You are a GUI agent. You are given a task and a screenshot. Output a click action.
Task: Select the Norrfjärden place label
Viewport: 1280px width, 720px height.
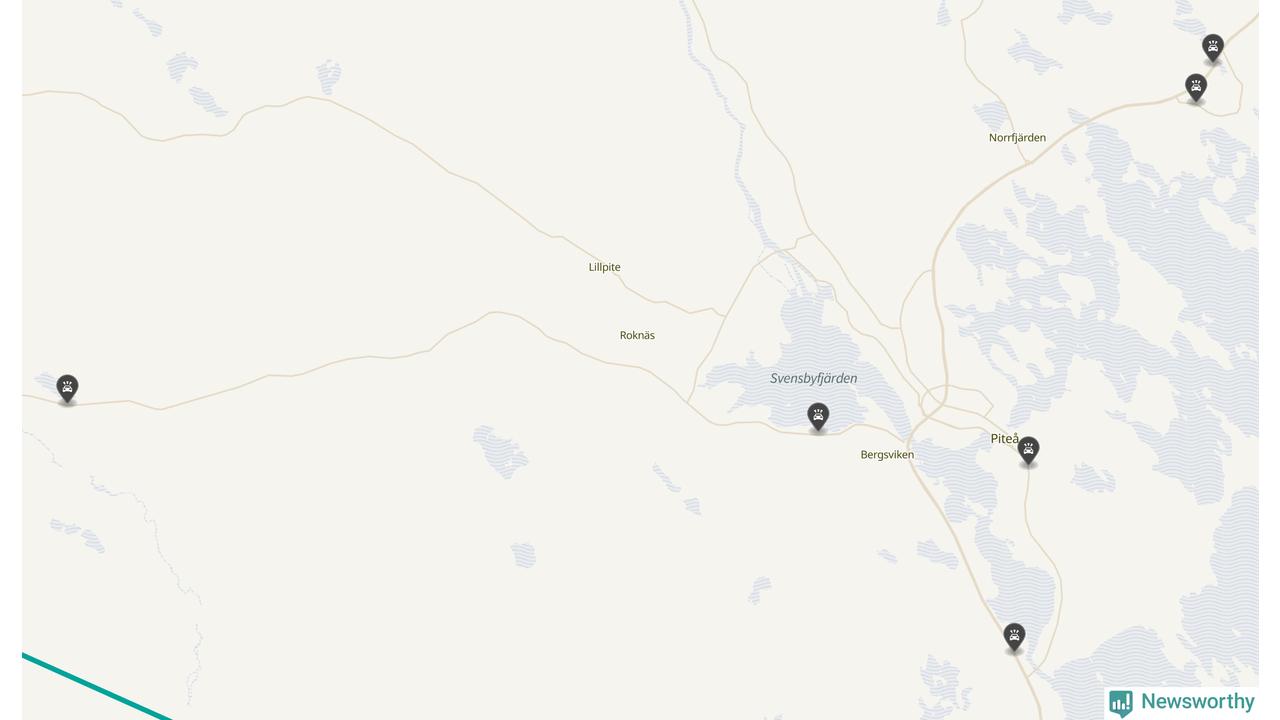pos(1017,138)
